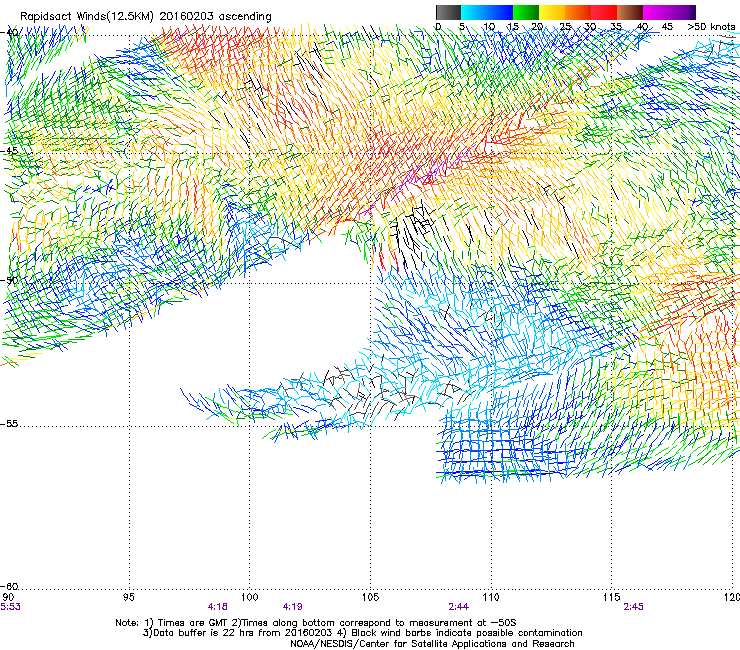Click the -40 latitude axis label
Viewport: 740px width, 650px height.
coord(9,32)
